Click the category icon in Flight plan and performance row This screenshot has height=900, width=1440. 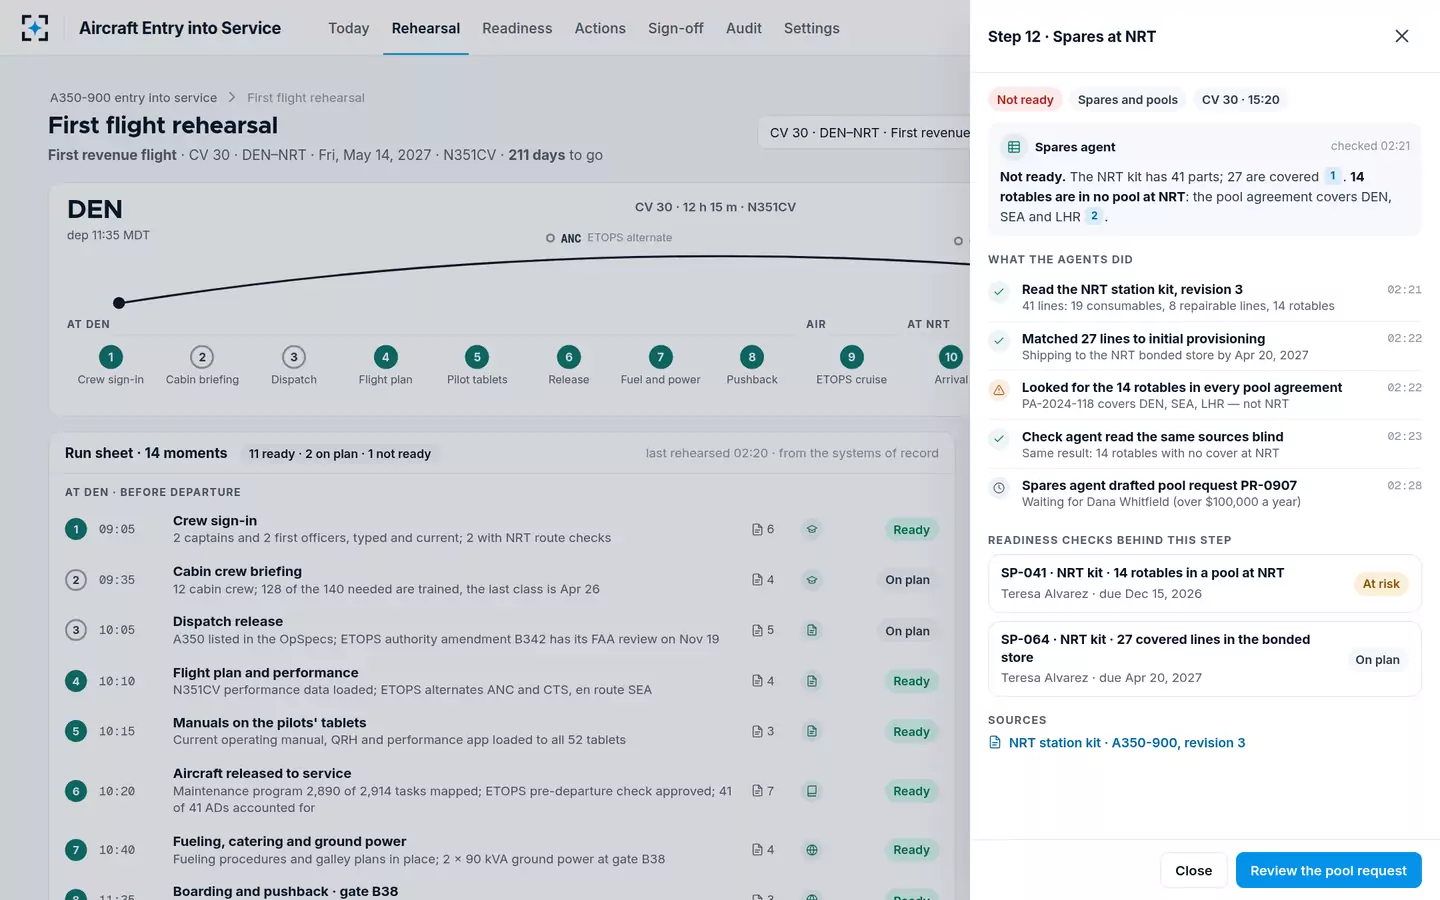pos(812,681)
